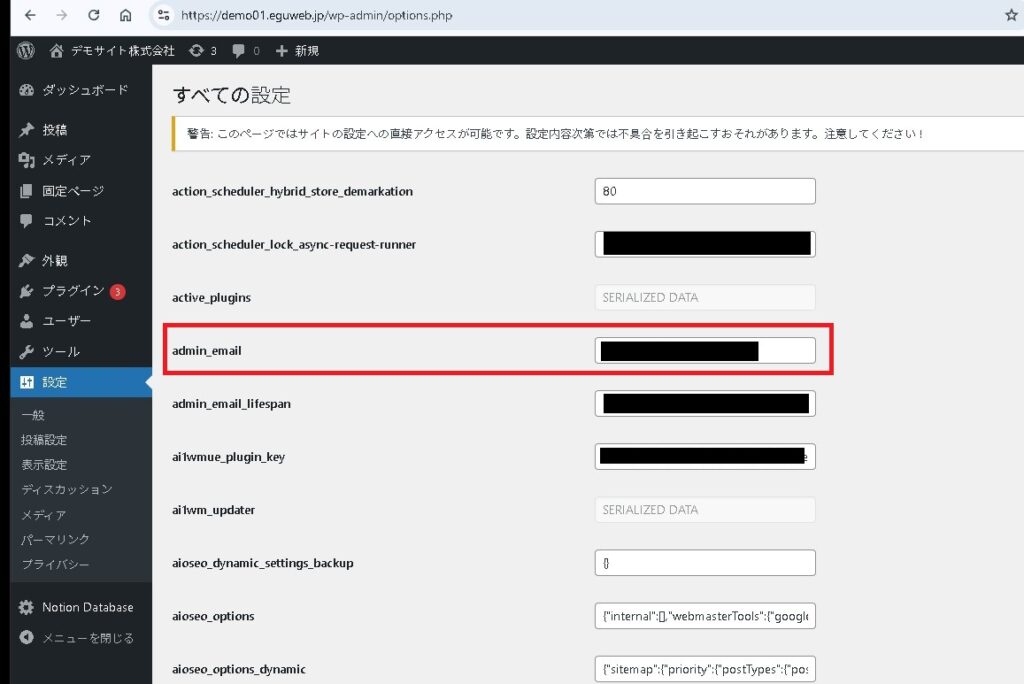Image resolution: width=1024 pixels, height=684 pixels.
Task: Click the 新規 button in admin bar
Action: [297, 50]
